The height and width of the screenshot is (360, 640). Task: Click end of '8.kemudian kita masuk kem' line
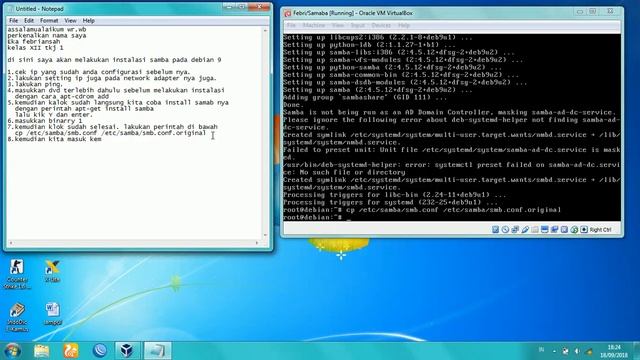102,139
